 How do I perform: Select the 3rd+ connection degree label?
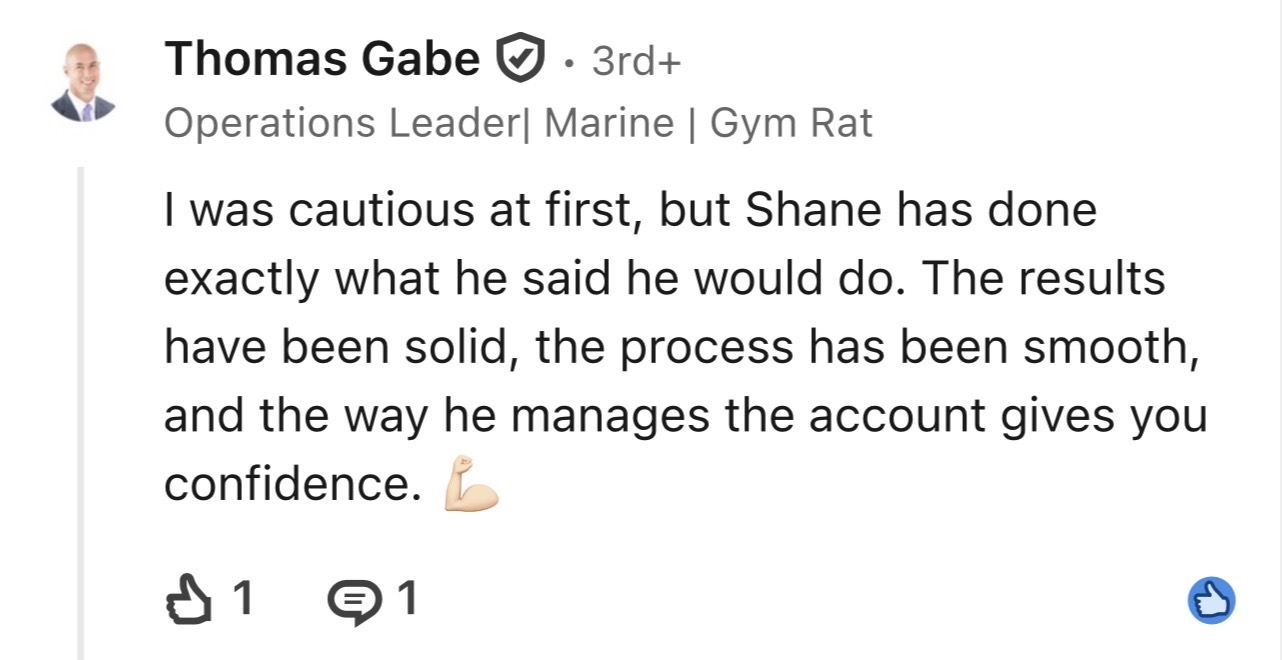(x=636, y=61)
